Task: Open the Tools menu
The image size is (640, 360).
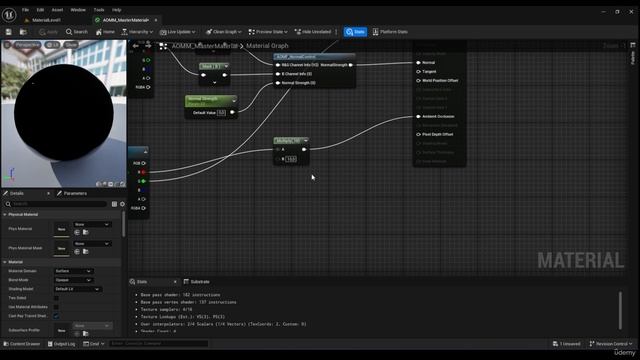Action: click(x=99, y=10)
